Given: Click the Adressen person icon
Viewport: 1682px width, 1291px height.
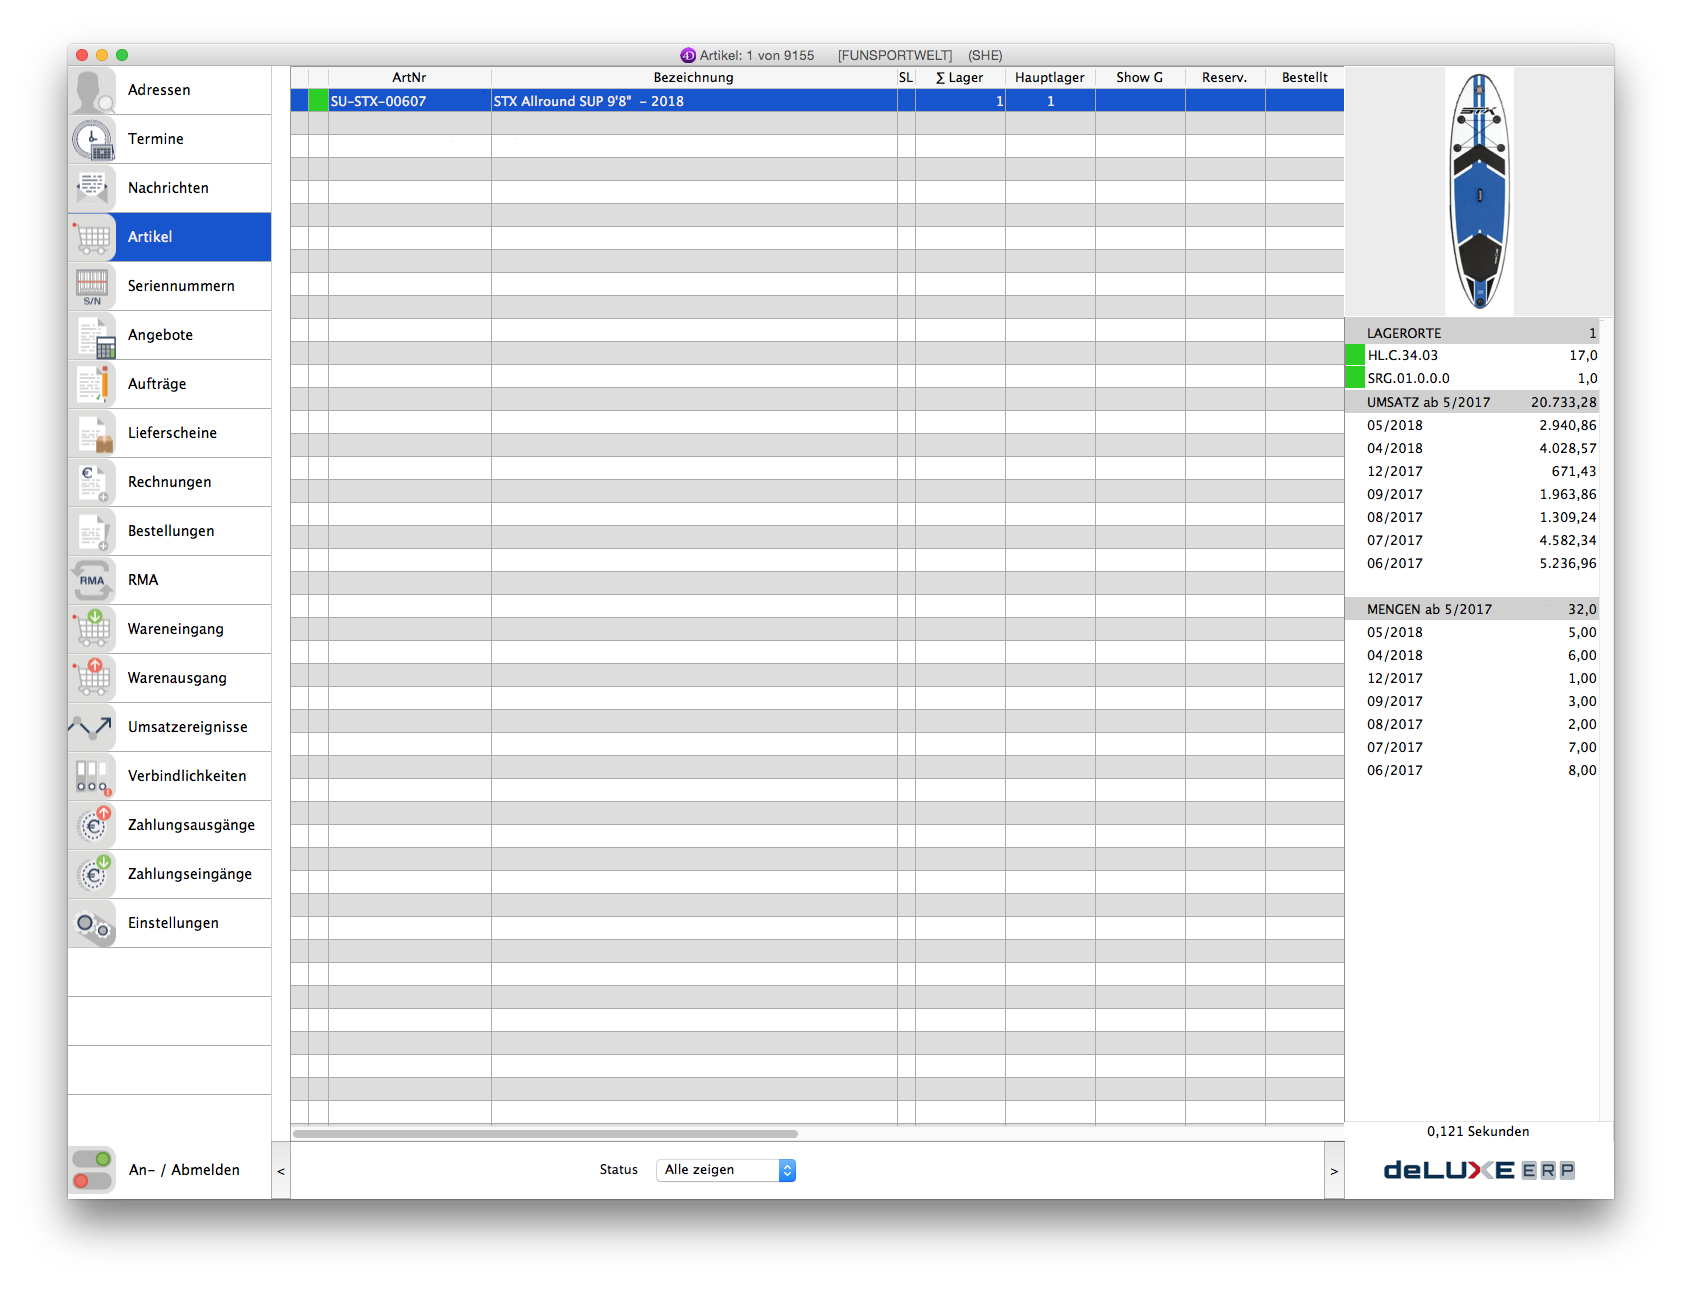Looking at the screenshot, I should [x=93, y=90].
